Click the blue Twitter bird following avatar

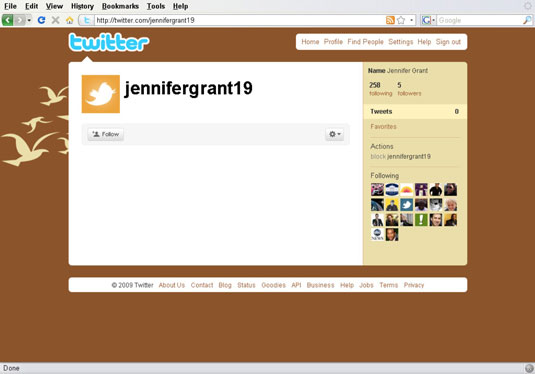[x=406, y=205]
